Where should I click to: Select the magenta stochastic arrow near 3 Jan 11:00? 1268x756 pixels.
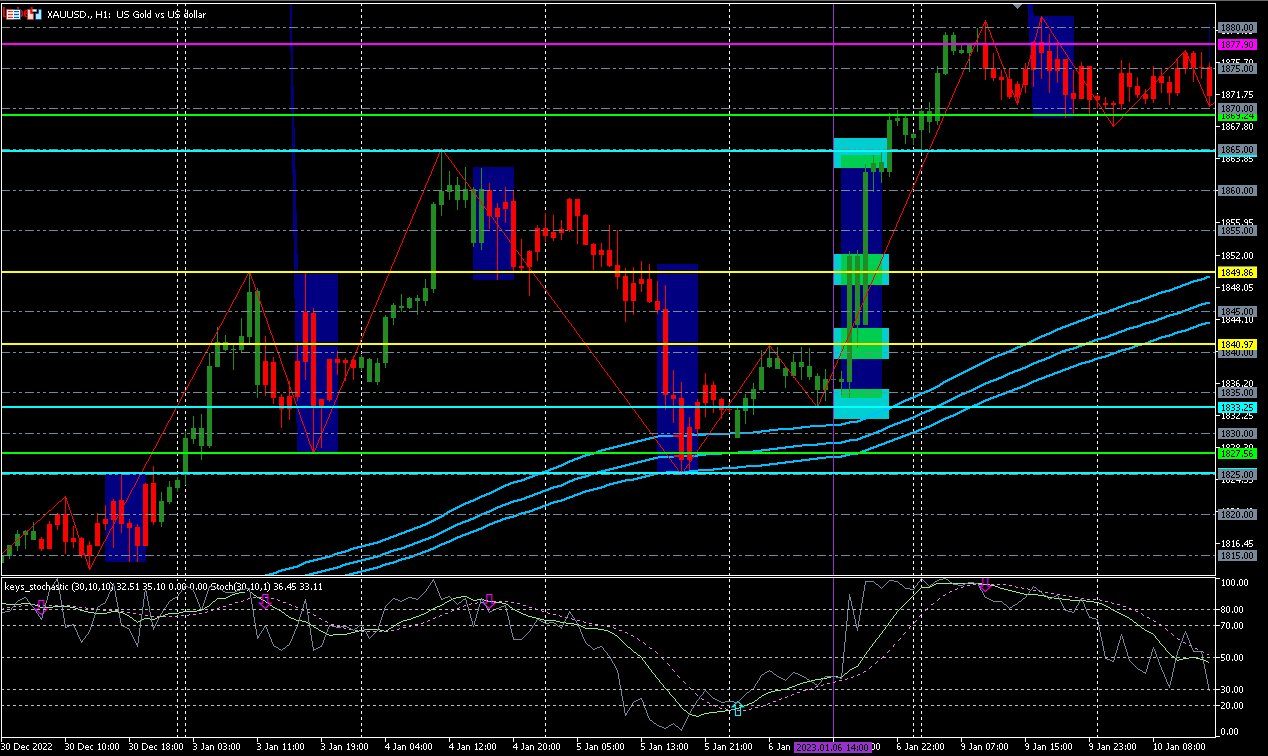coord(265,600)
